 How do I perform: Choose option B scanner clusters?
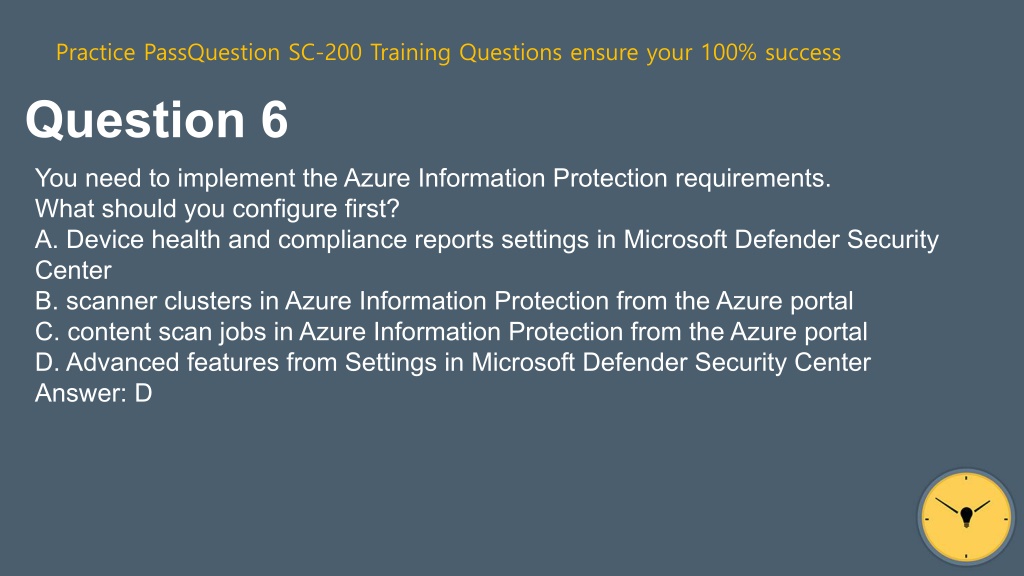tap(444, 301)
